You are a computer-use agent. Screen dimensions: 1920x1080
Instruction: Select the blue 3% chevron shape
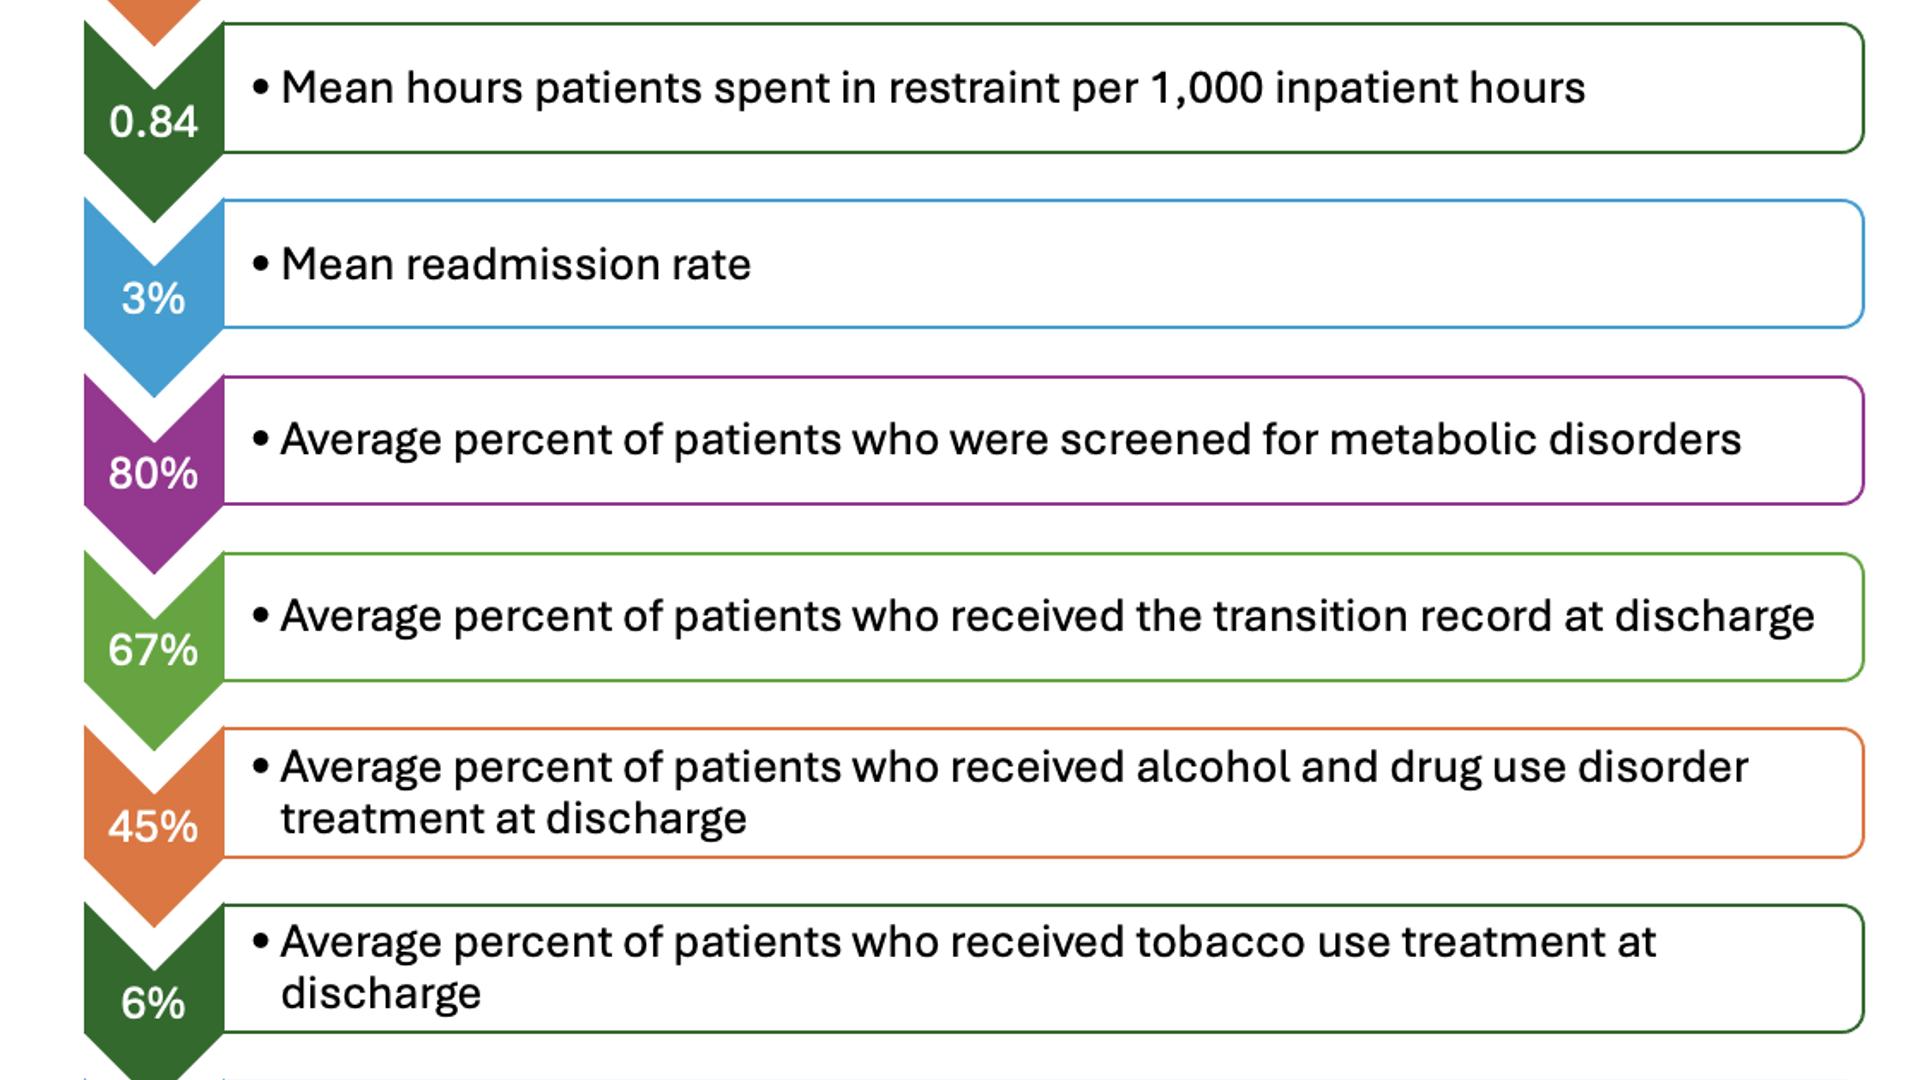click(x=153, y=298)
